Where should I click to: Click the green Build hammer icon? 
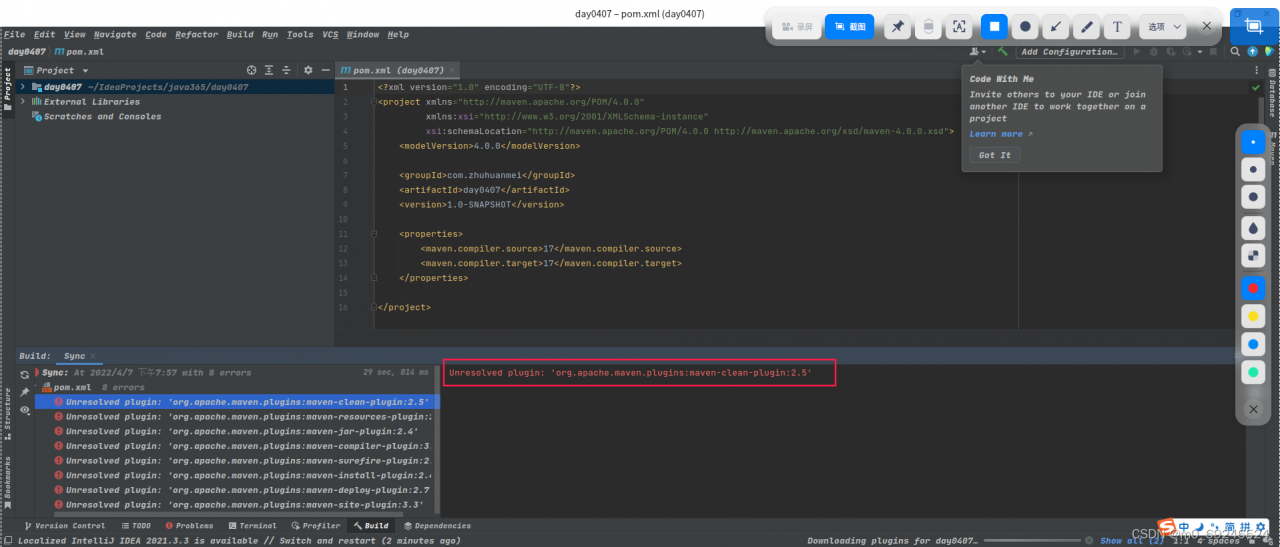pyautogui.click(x=1002, y=51)
